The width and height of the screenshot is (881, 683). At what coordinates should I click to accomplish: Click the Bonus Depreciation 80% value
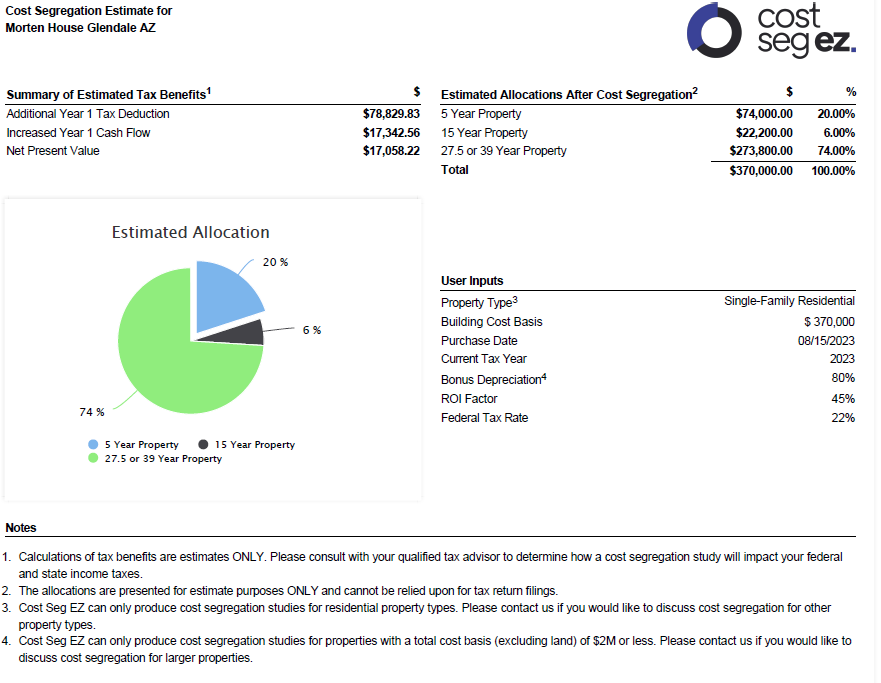coord(842,378)
